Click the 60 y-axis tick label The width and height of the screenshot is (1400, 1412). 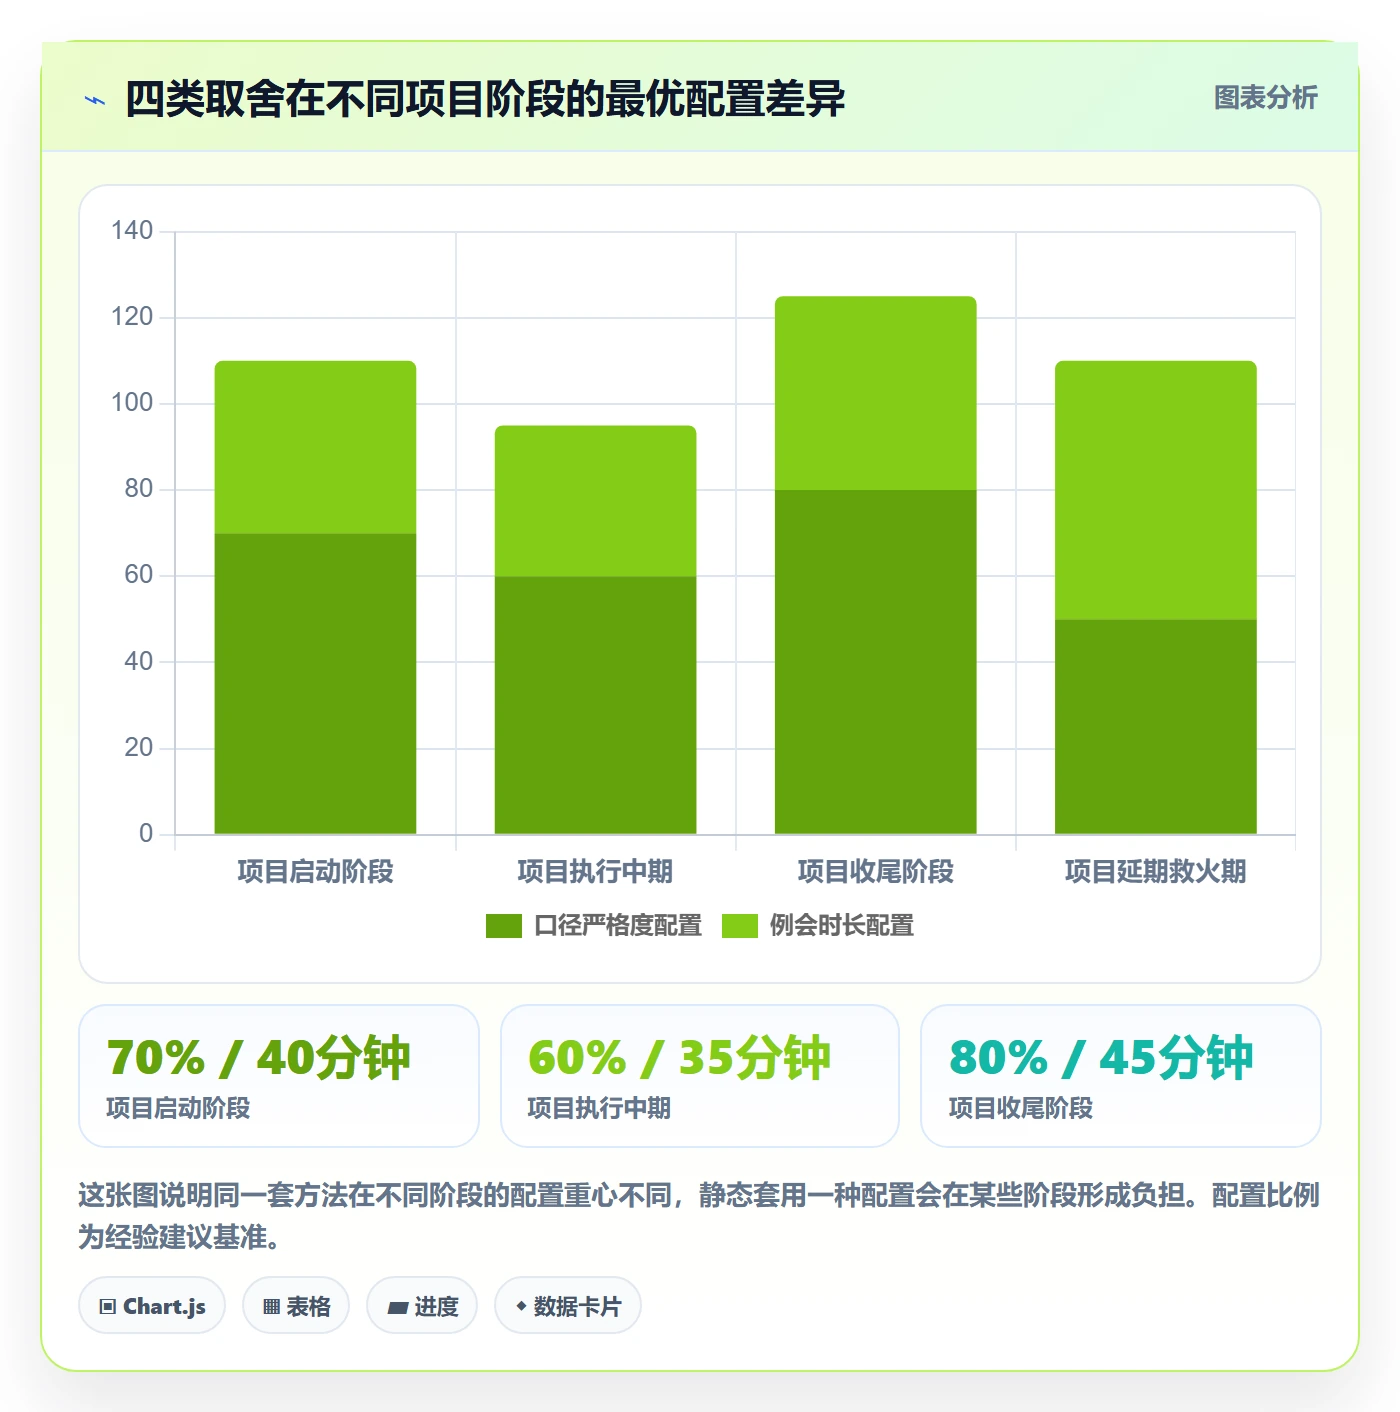point(139,575)
